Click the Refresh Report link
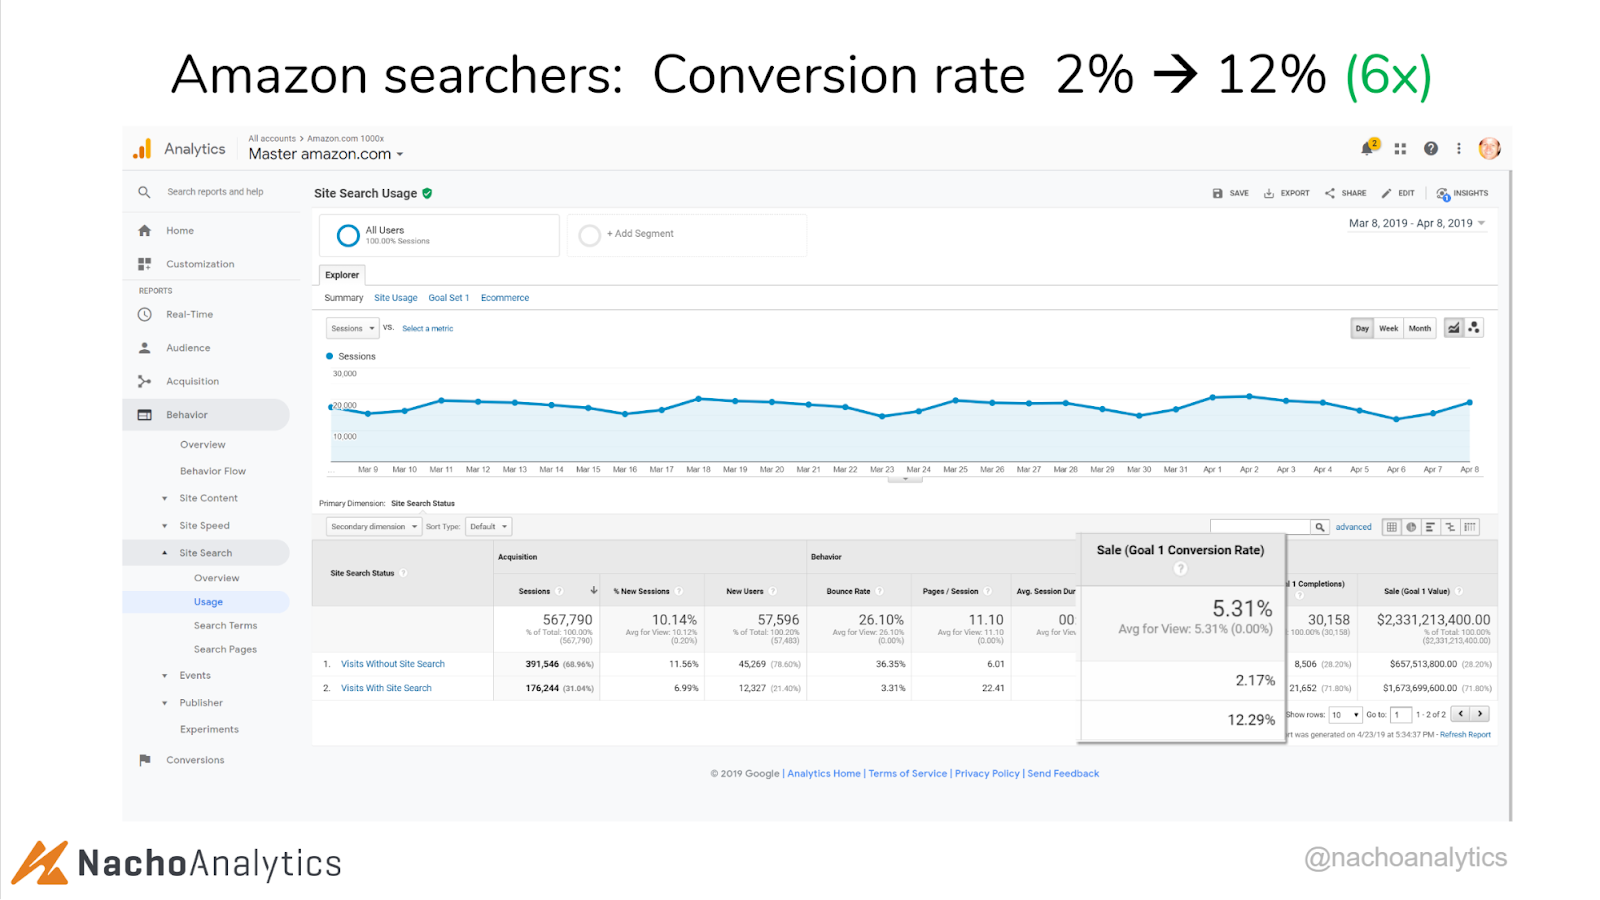Screen dimensions: 1600x900 1465,735
